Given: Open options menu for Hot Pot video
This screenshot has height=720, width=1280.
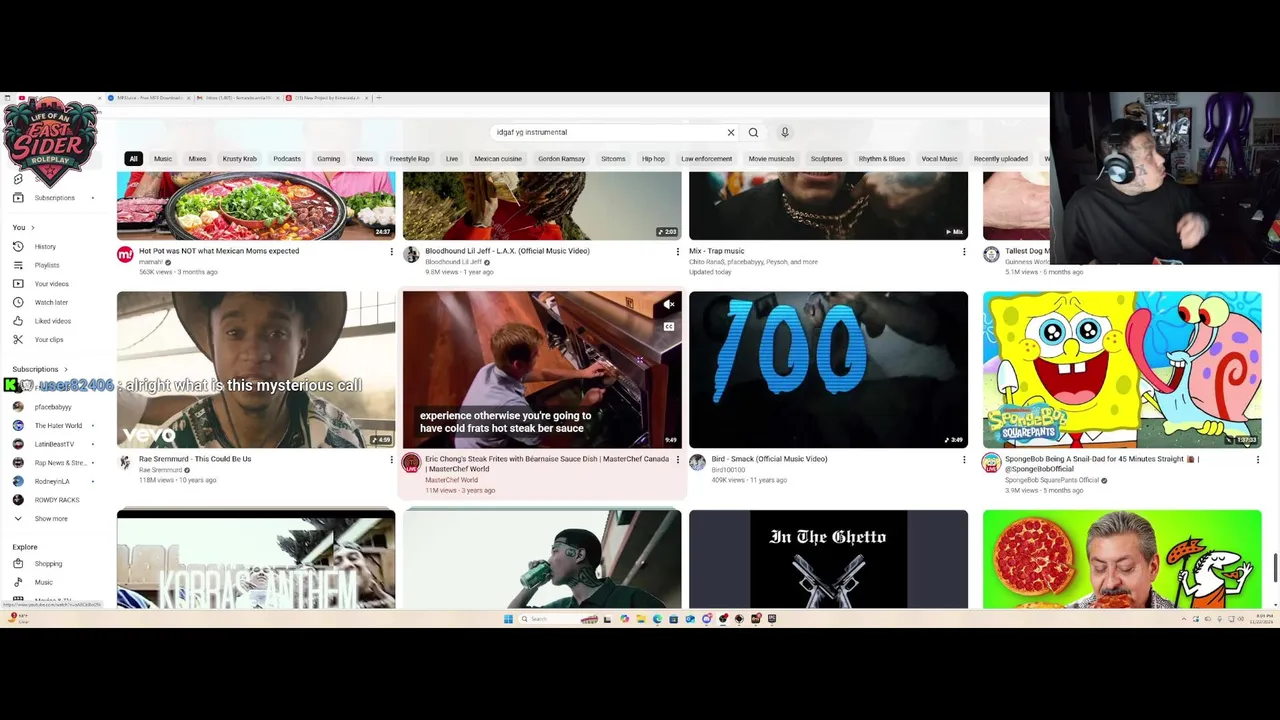Looking at the screenshot, I should (391, 252).
